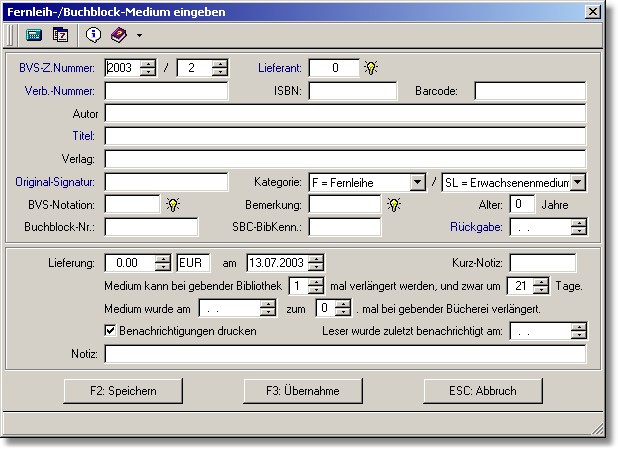Focus the ISBN text field
The image size is (618, 450).
353,91
